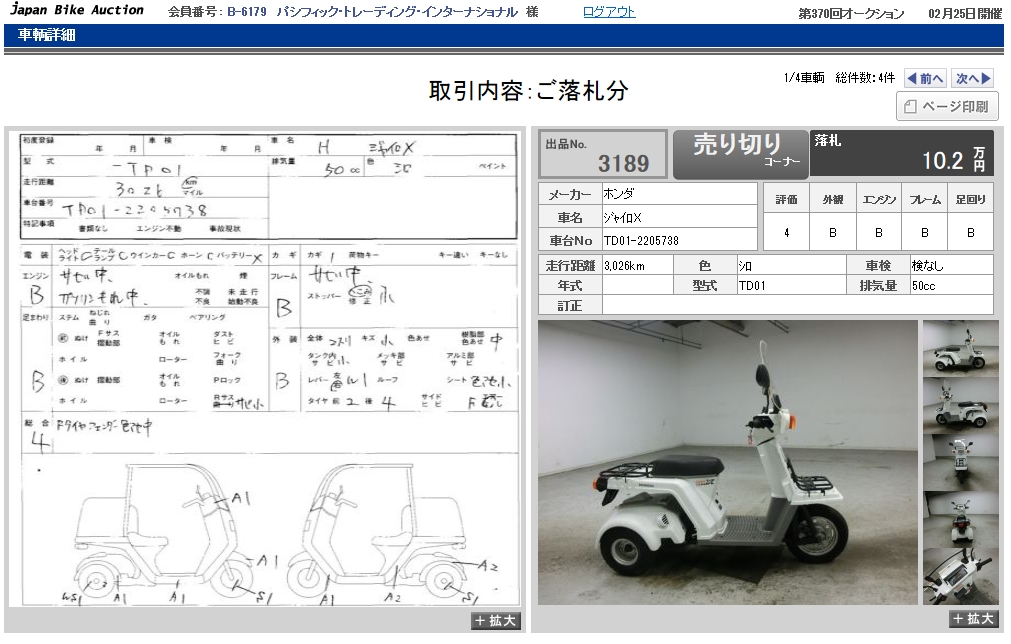Enlarge the inspection sheet with 拡大

click(496, 621)
